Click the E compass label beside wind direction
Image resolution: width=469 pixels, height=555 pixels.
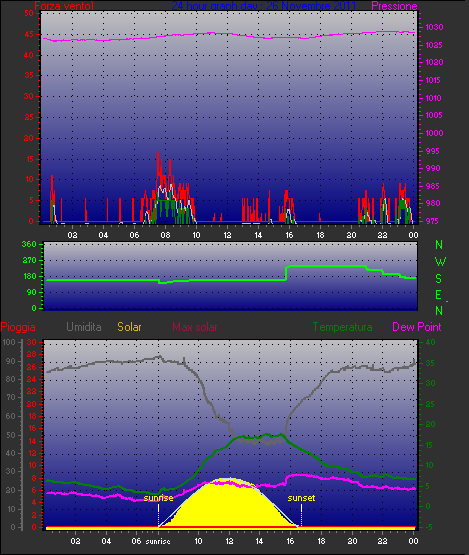439,294
